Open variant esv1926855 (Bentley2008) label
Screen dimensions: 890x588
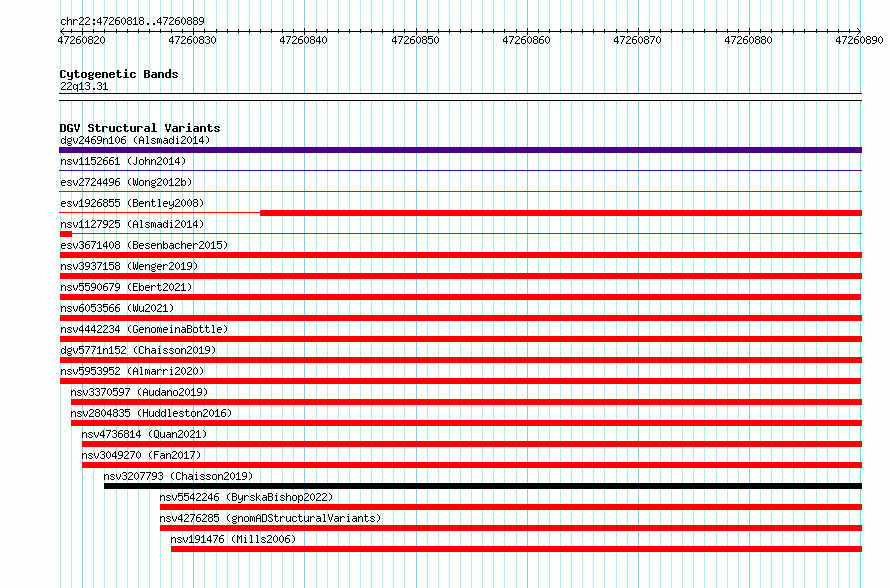pos(132,203)
